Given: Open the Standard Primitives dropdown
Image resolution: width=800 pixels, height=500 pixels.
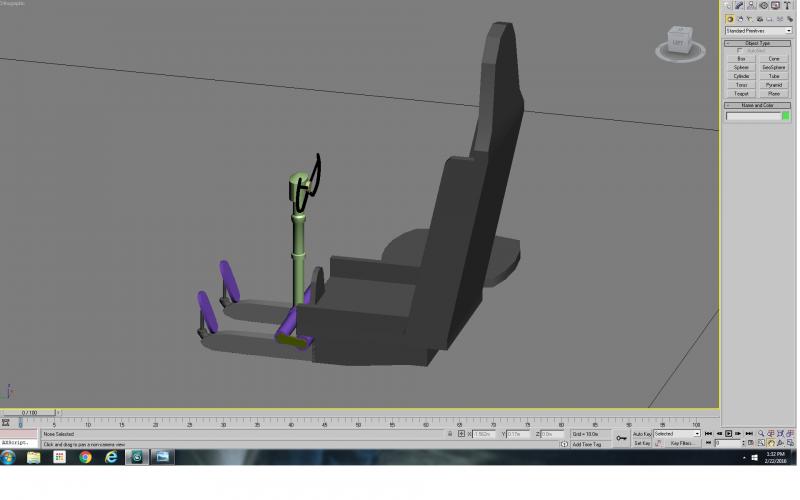Looking at the screenshot, I should 758,31.
